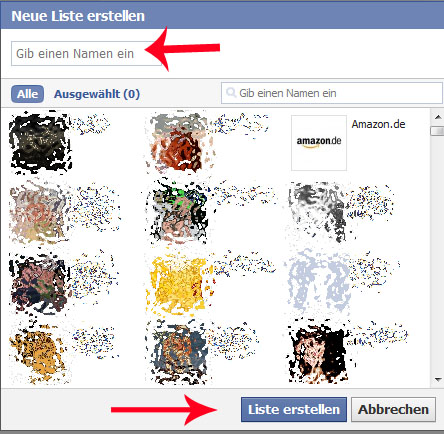Pick the black and brown portrait thumbnail
Viewport: 444px width, 434px height.
click(318, 354)
